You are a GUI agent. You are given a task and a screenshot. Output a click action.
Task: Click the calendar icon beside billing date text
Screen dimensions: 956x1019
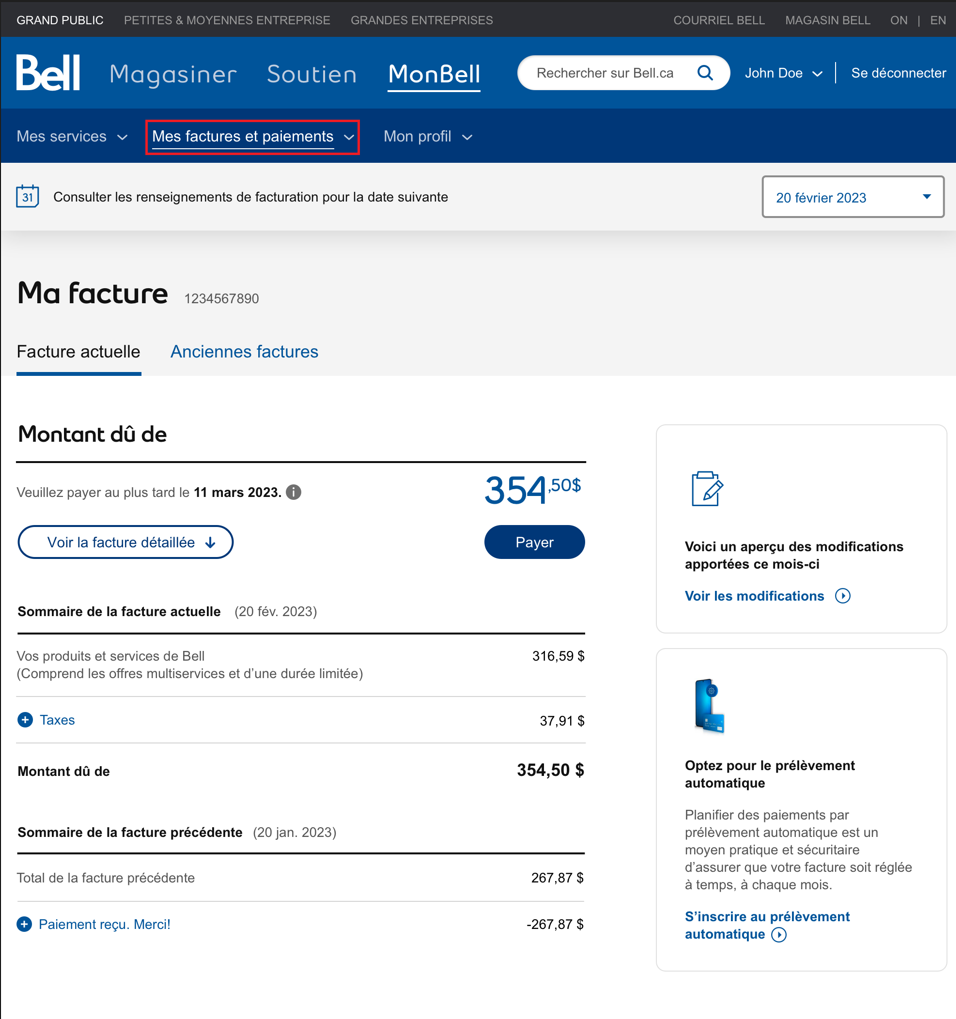click(28, 196)
